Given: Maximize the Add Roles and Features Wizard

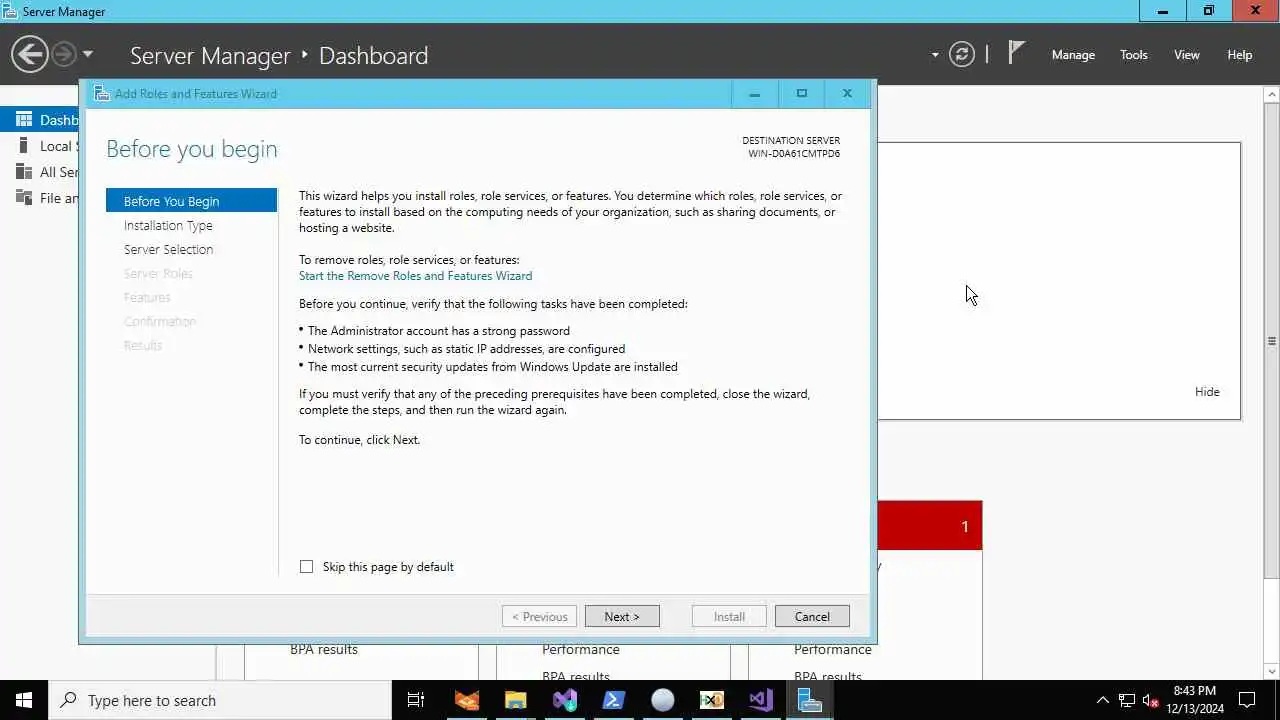Looking at the screenshot, I should [801, 93].
